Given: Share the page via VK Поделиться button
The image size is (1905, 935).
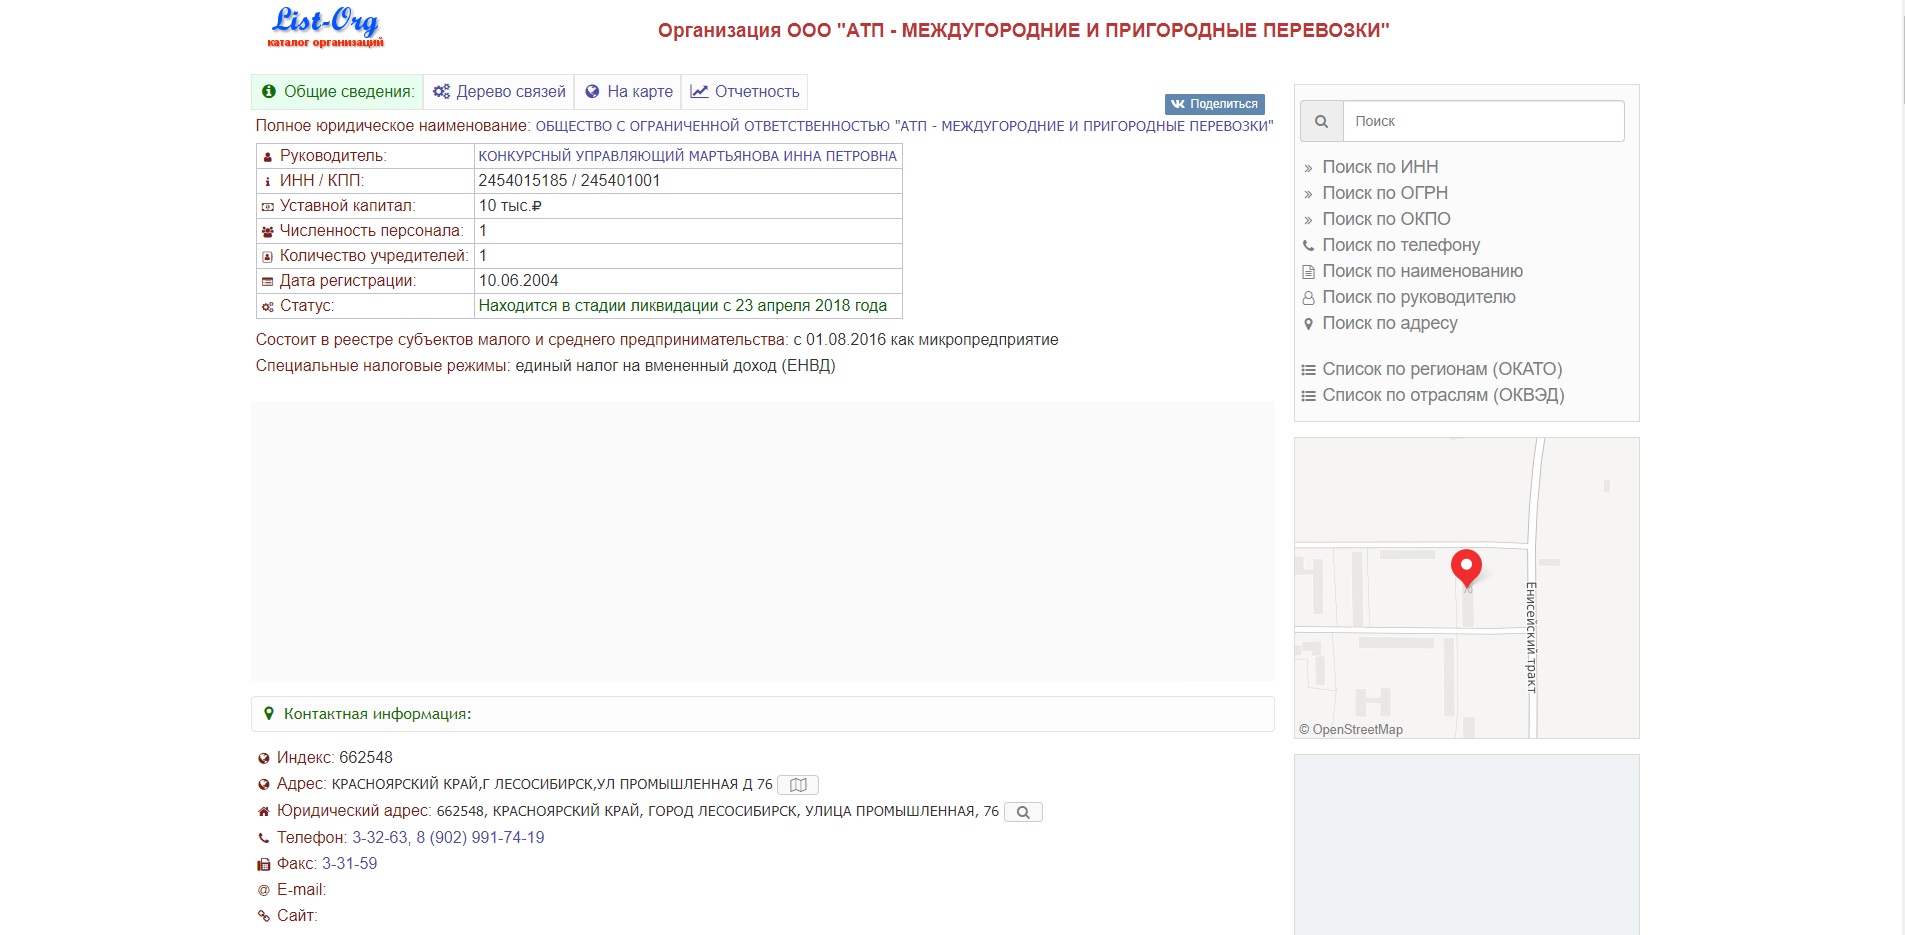Looking at the screenshot, I should pyautogui.click(x=1215, y=104).
